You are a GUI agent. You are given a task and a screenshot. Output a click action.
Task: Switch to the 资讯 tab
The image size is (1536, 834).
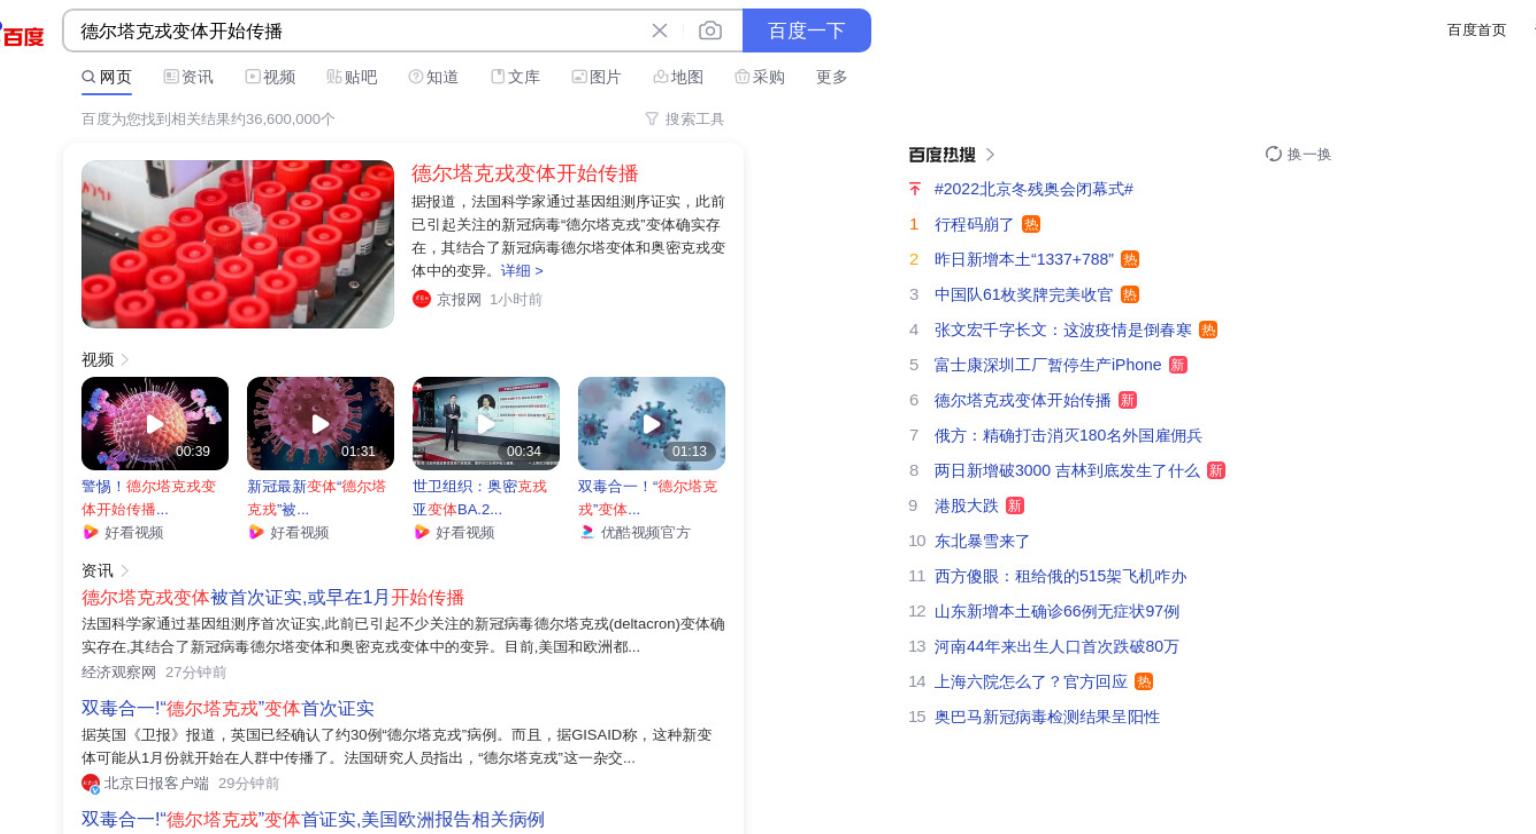click(189, 77)
